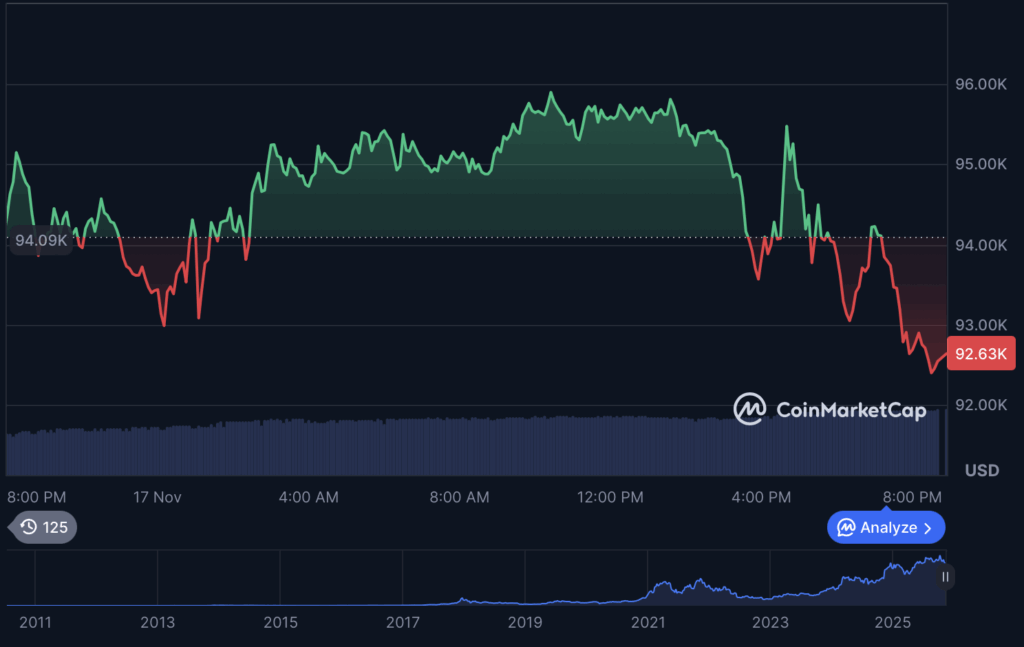Image resolution: width=1024 pixels, height=647 pixels.
Task: Click the 17 Nov axis label
Action: coord(157,497)
